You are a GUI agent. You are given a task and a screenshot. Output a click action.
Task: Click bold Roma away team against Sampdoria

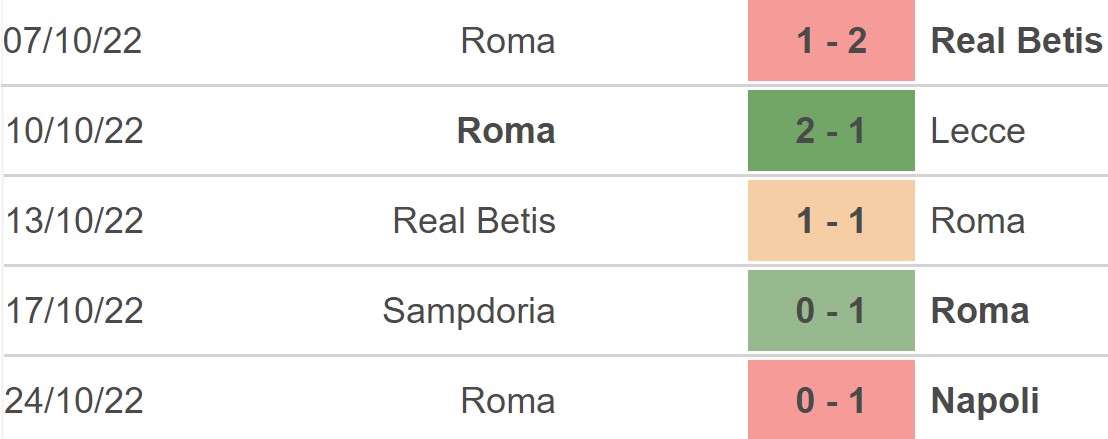pos(980,310)
